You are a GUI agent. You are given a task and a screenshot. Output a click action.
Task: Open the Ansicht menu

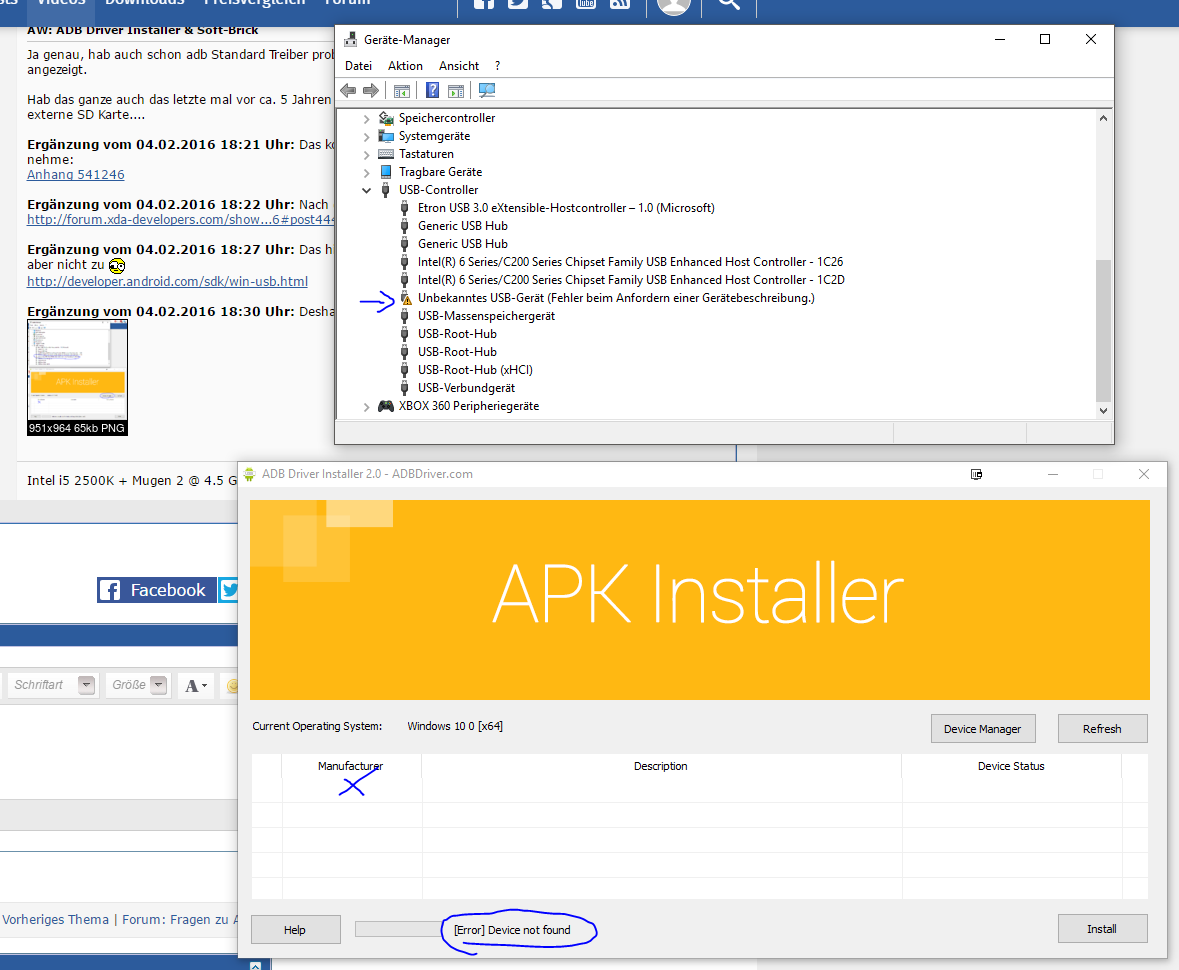(459, 66)
